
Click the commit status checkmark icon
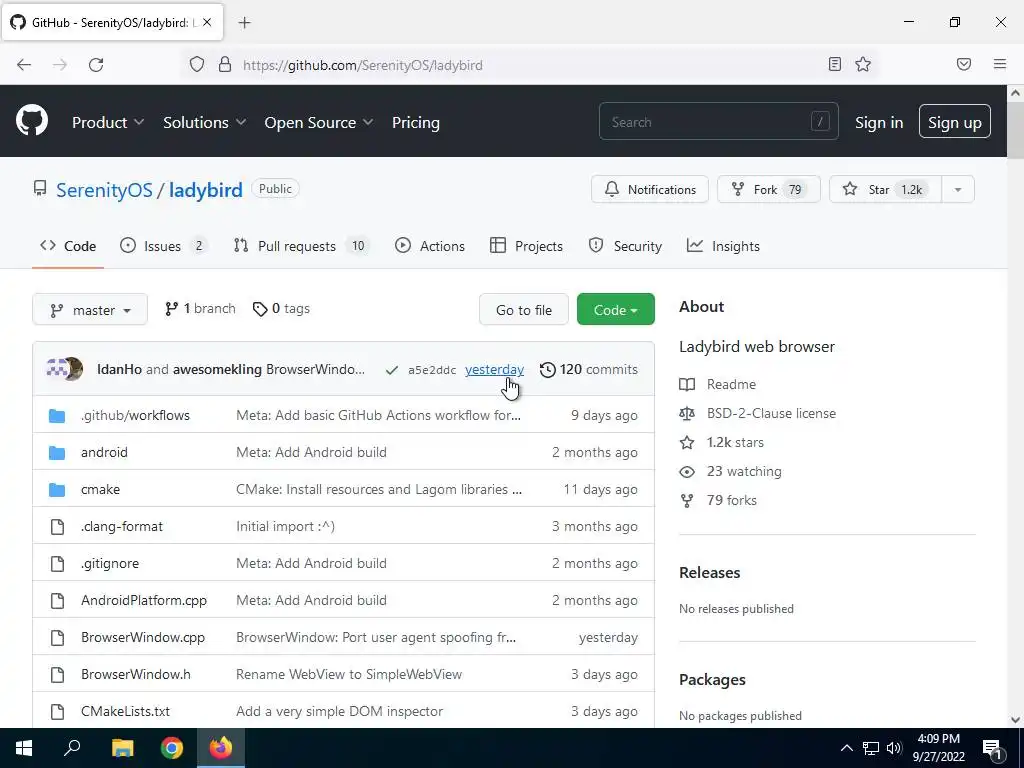(x=391, y=370)
